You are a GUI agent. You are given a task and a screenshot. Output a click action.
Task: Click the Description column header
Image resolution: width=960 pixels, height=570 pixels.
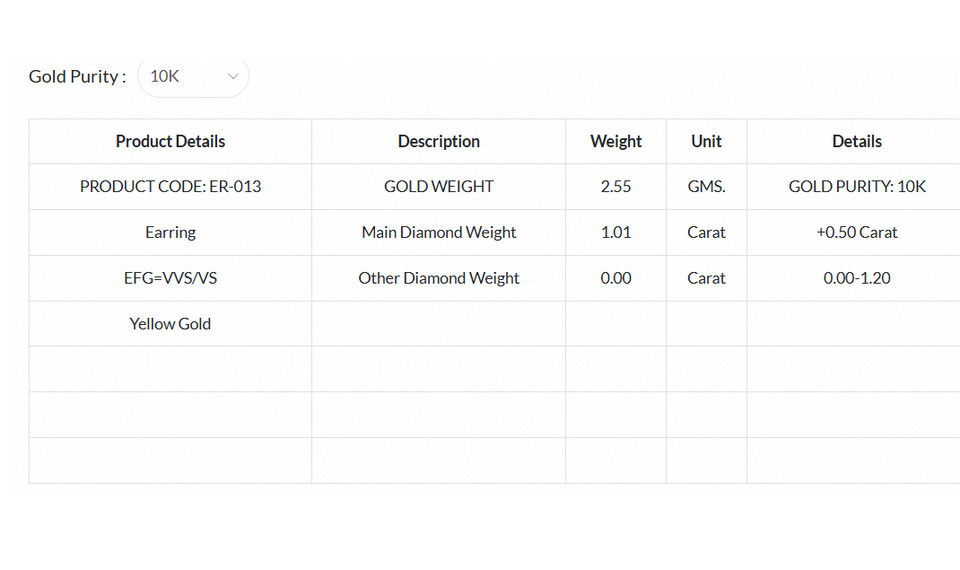click(x=438, y=142)
